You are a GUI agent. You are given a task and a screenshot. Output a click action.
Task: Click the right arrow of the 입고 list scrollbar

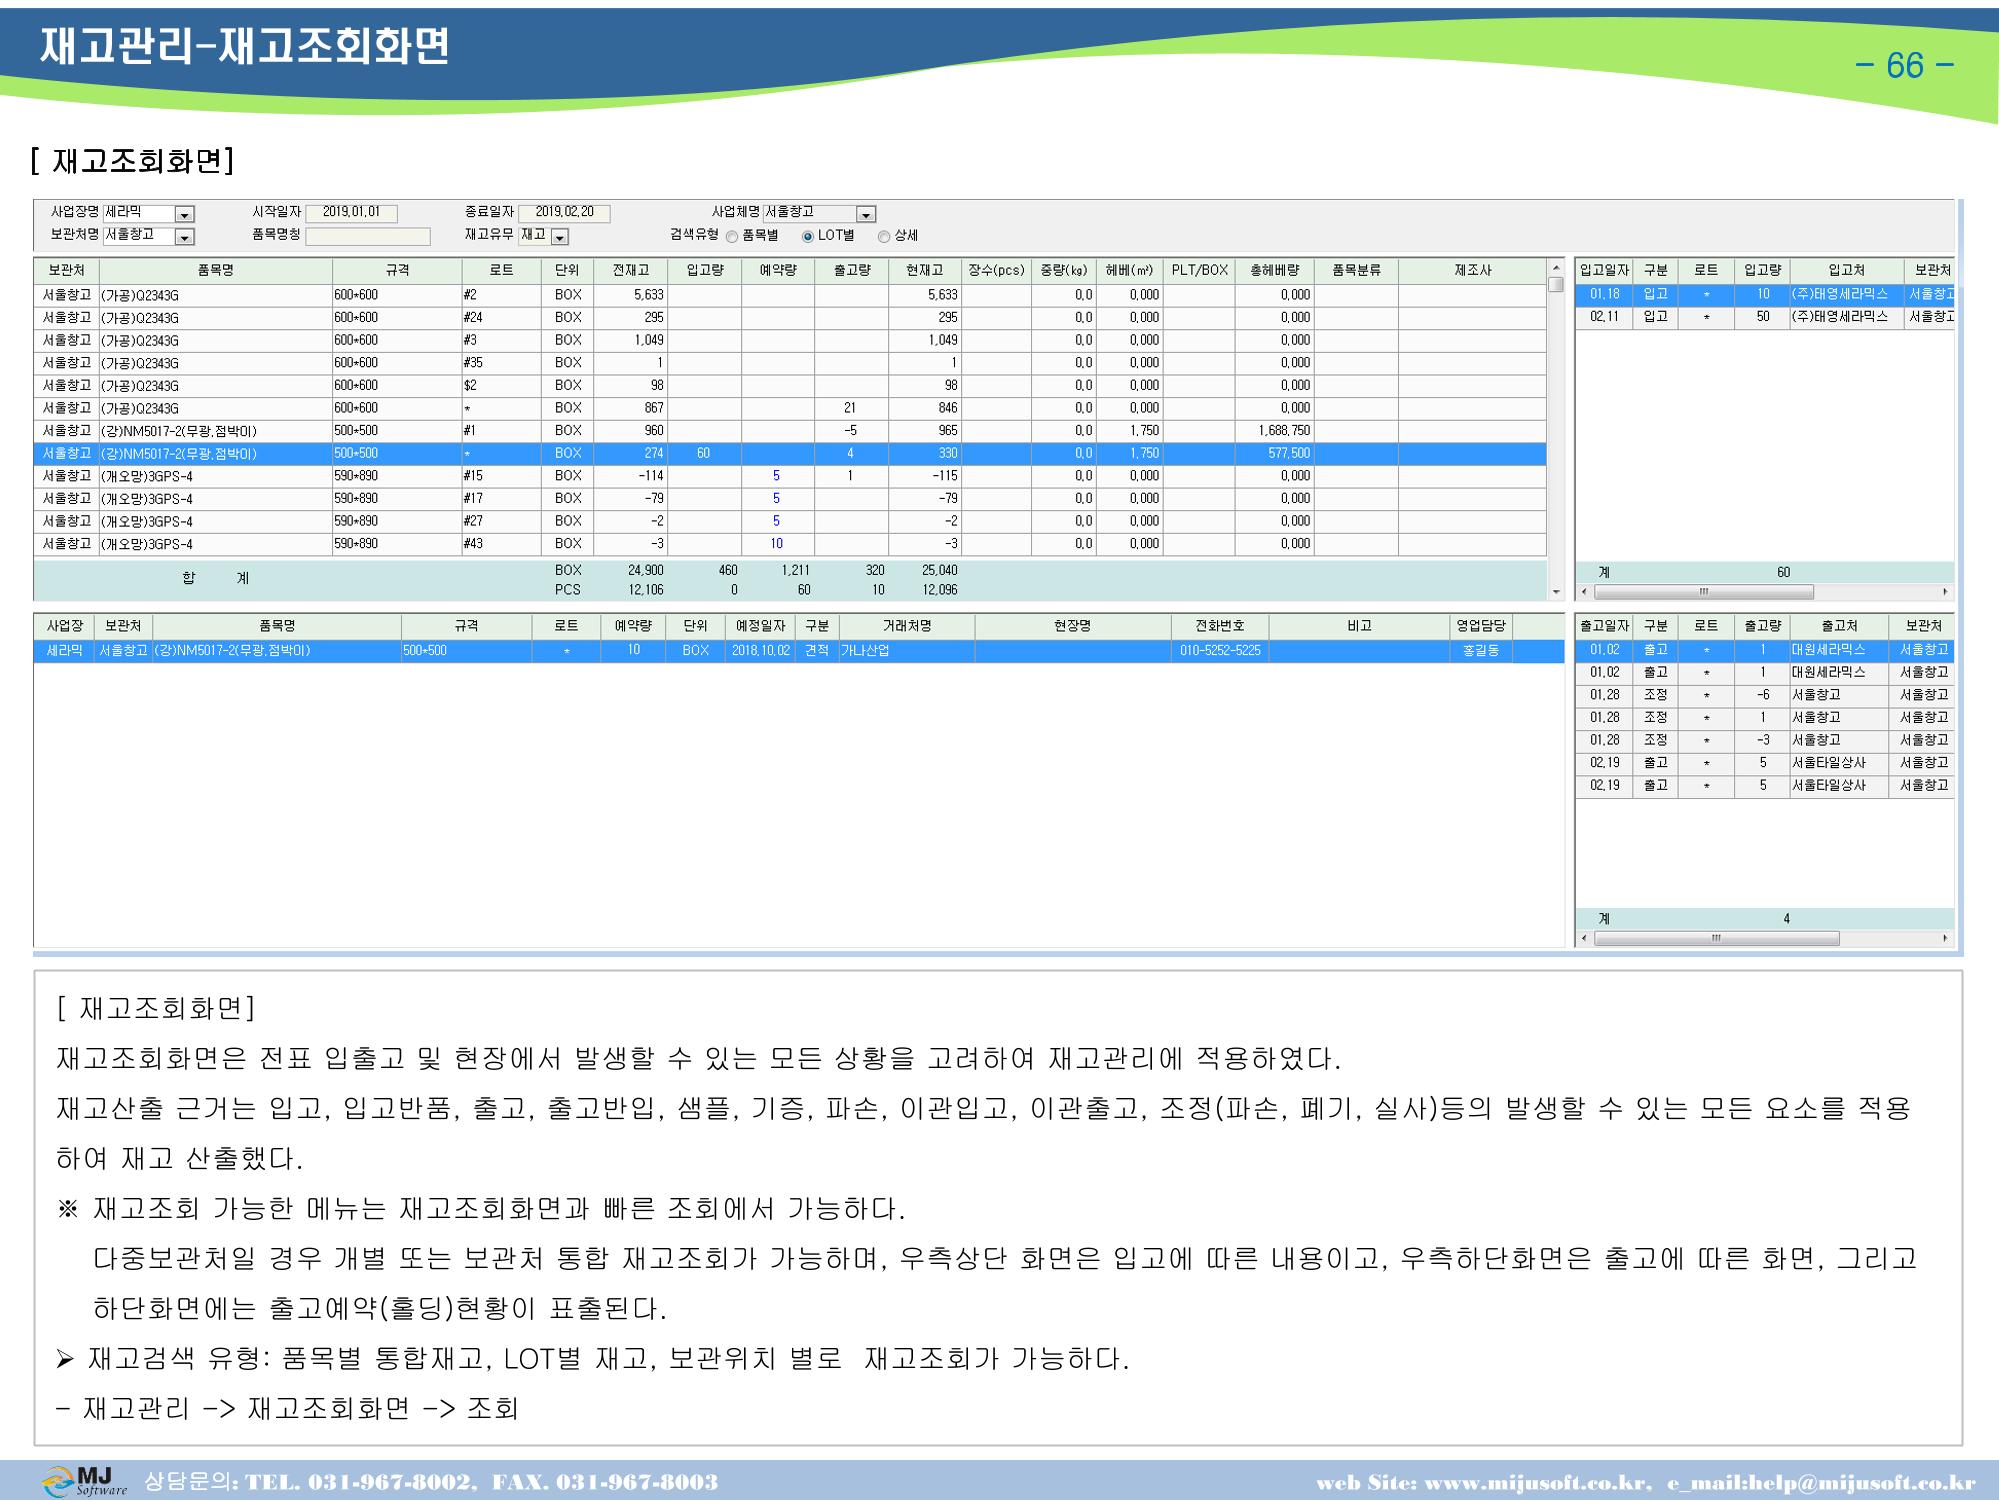1945,592
